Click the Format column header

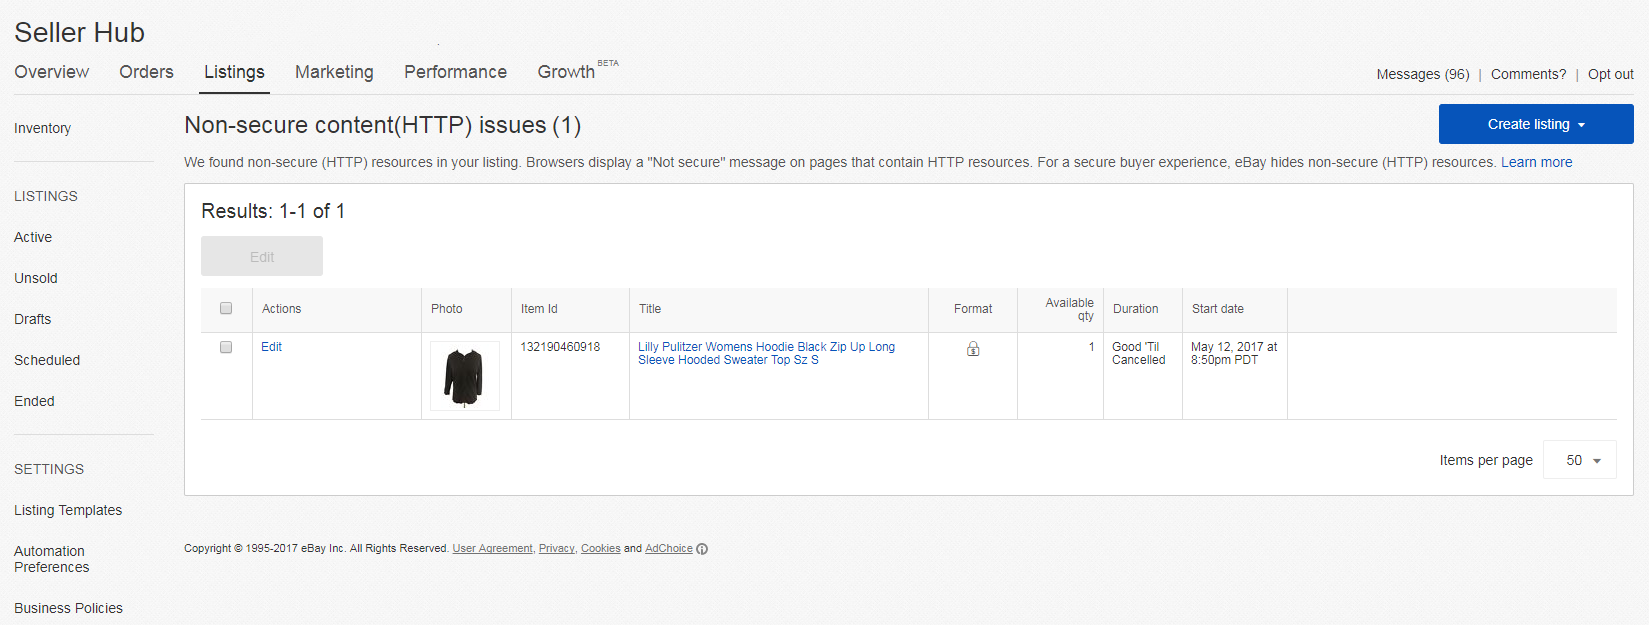973,309
